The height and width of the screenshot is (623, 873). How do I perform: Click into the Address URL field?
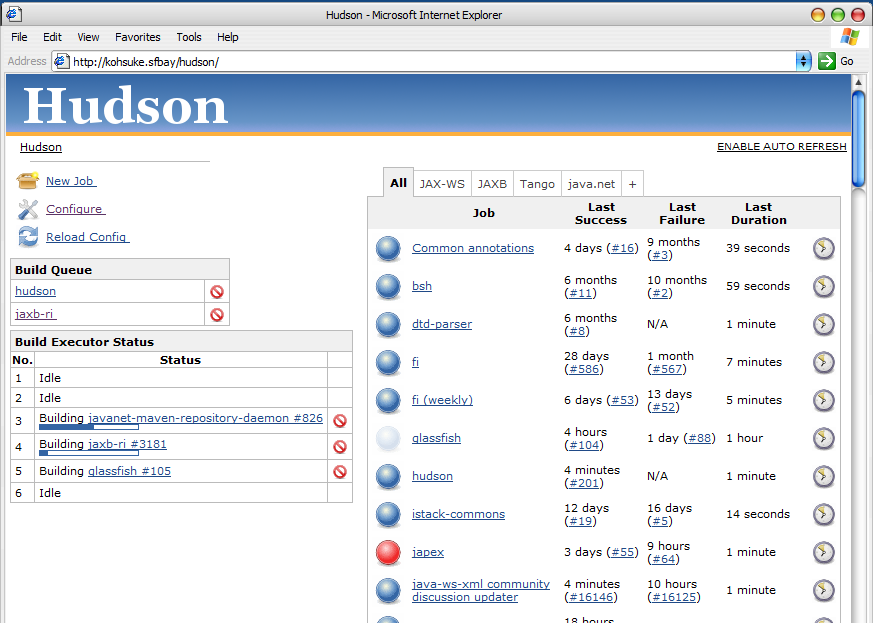[433, 61]
